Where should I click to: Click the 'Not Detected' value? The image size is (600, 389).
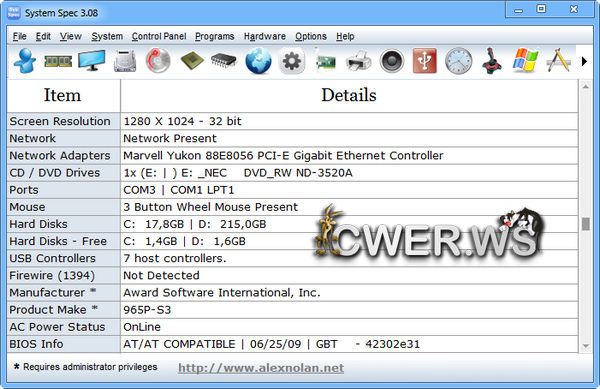(x=161, y=276)
